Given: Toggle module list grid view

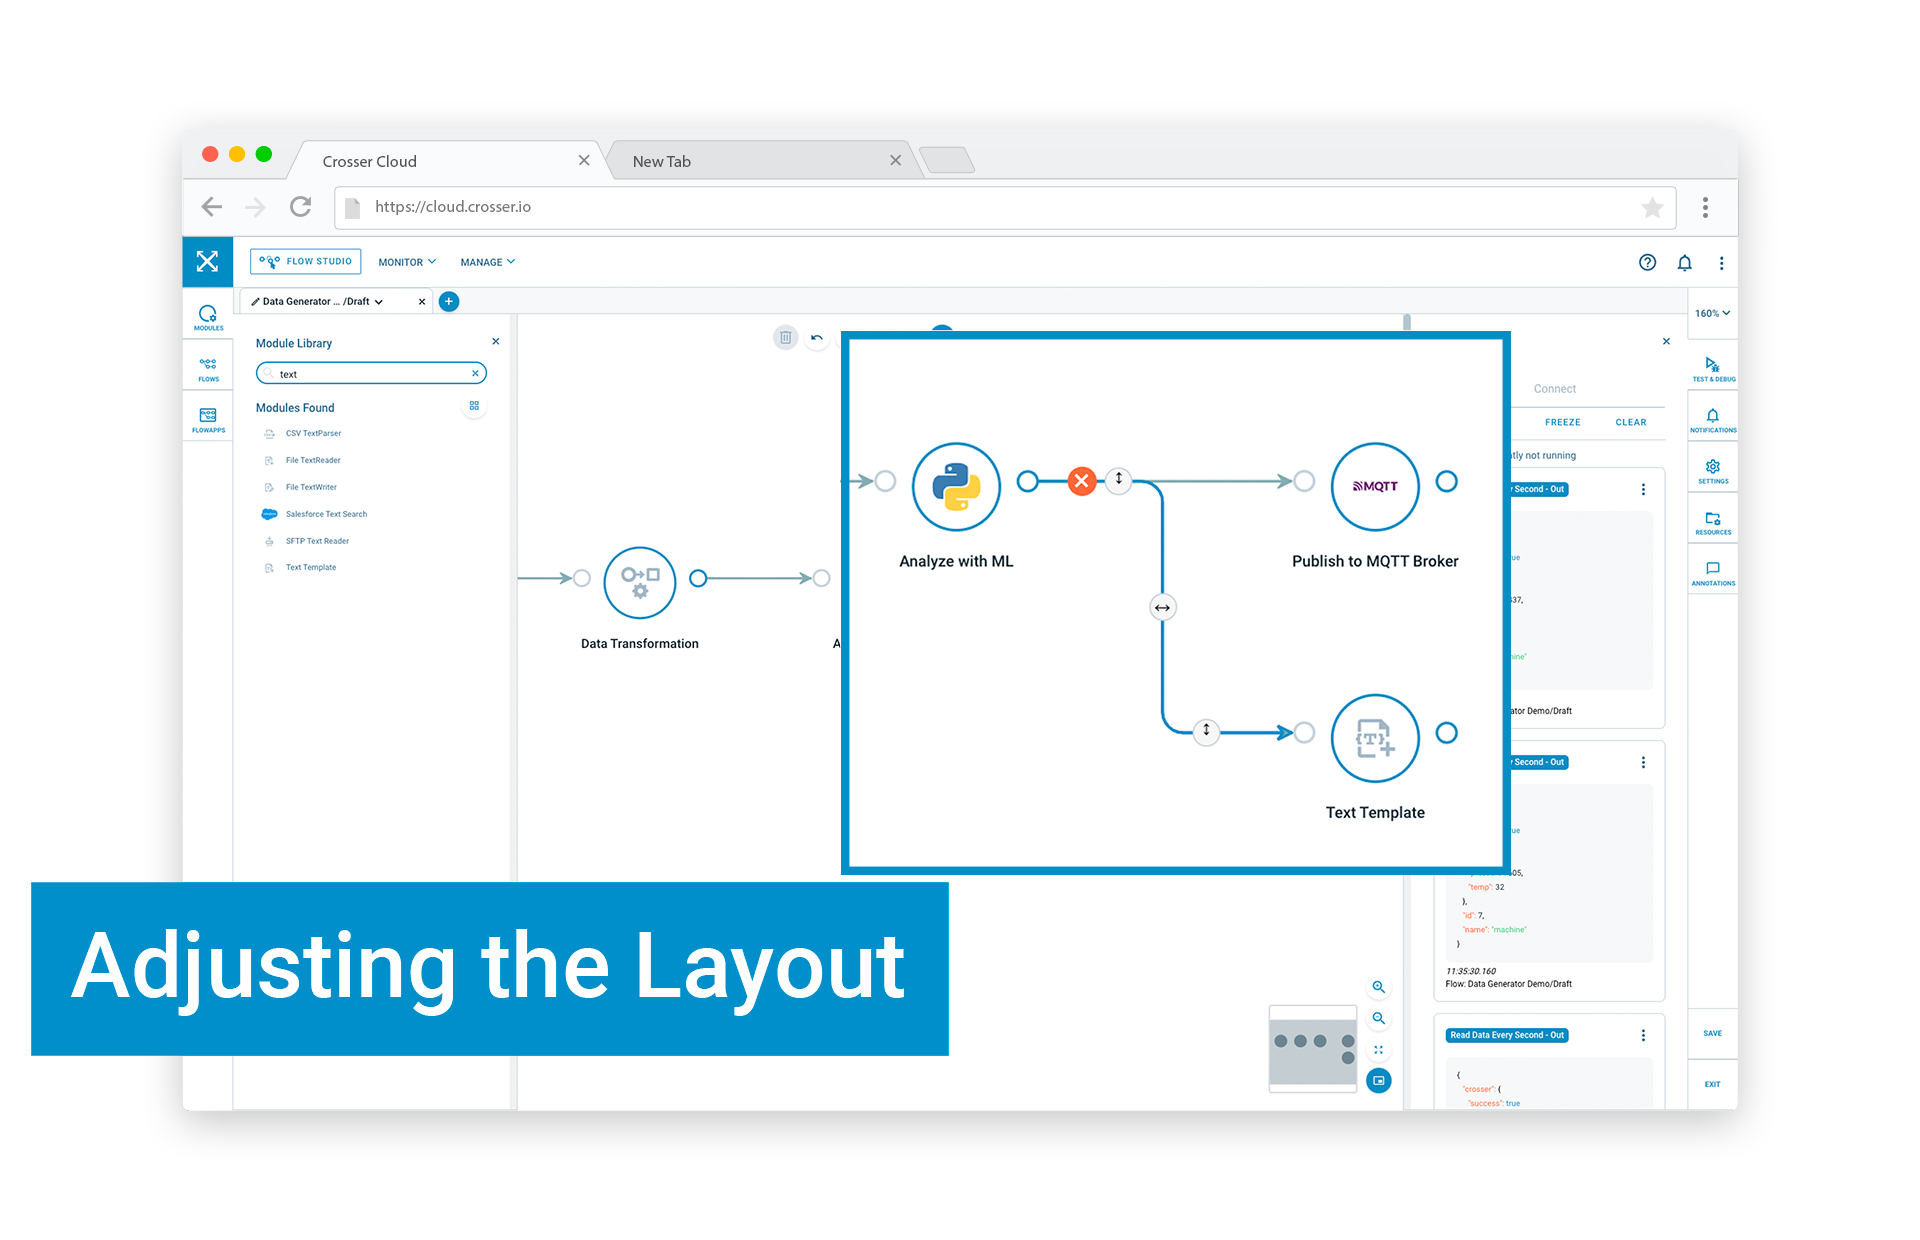Looking at the screenshot, I should tap(474, 406).
